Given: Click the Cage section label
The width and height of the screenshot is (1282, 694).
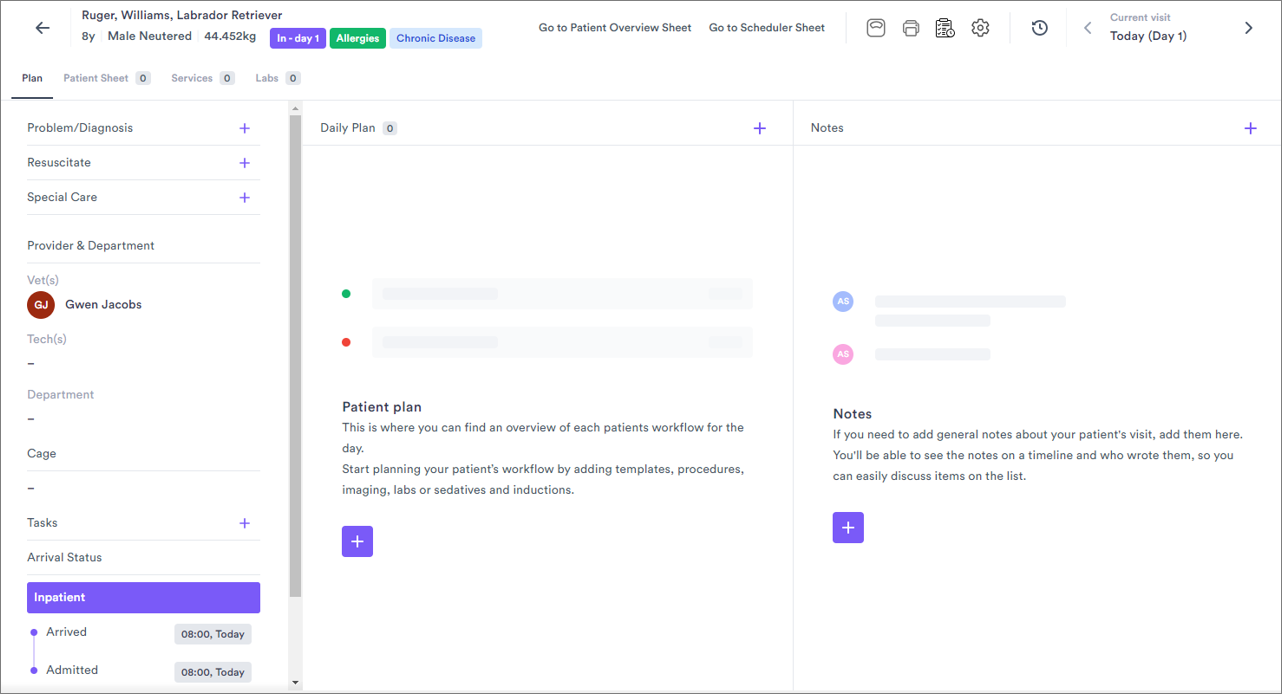Looking at the screenshot, I should pos(42,454).
